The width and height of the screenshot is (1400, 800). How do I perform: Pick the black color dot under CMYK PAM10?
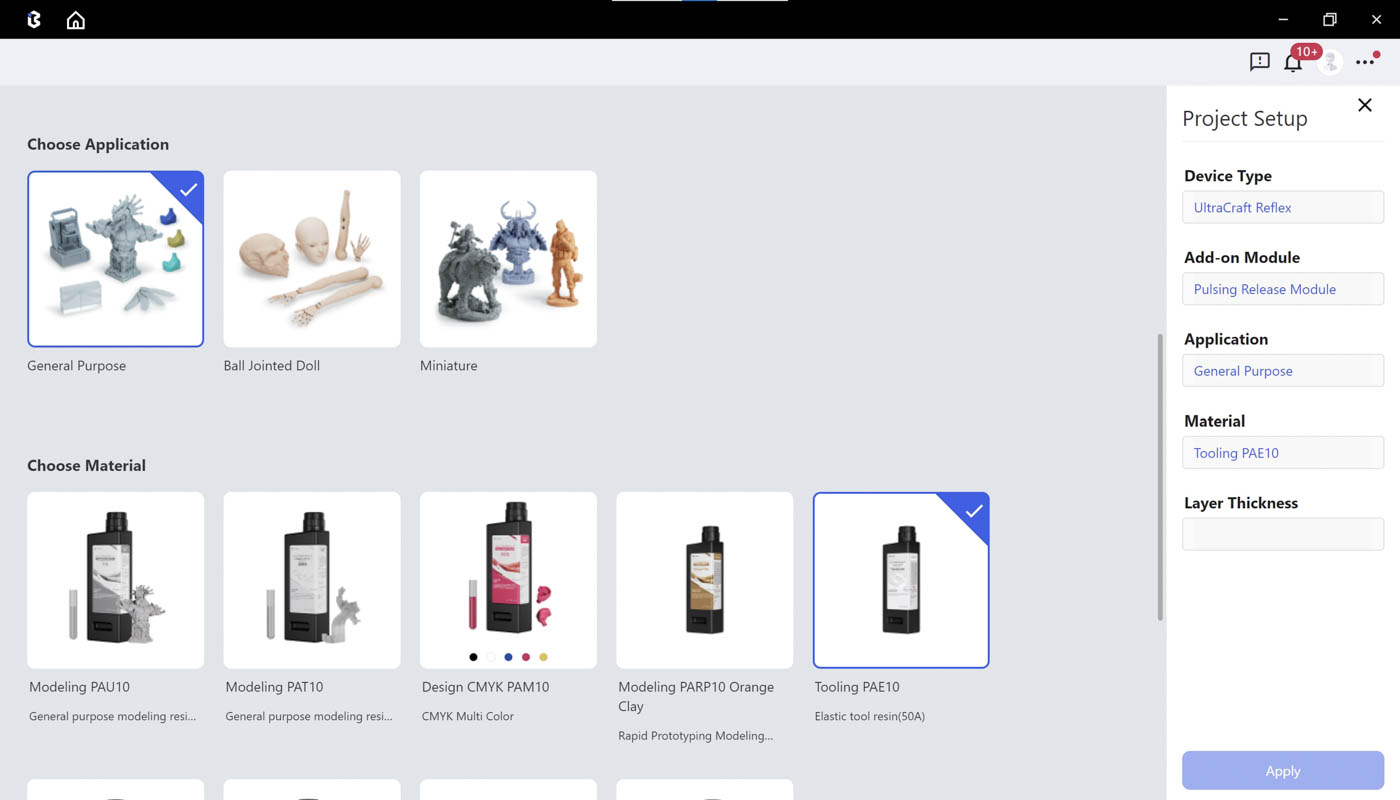coord(473,657)
